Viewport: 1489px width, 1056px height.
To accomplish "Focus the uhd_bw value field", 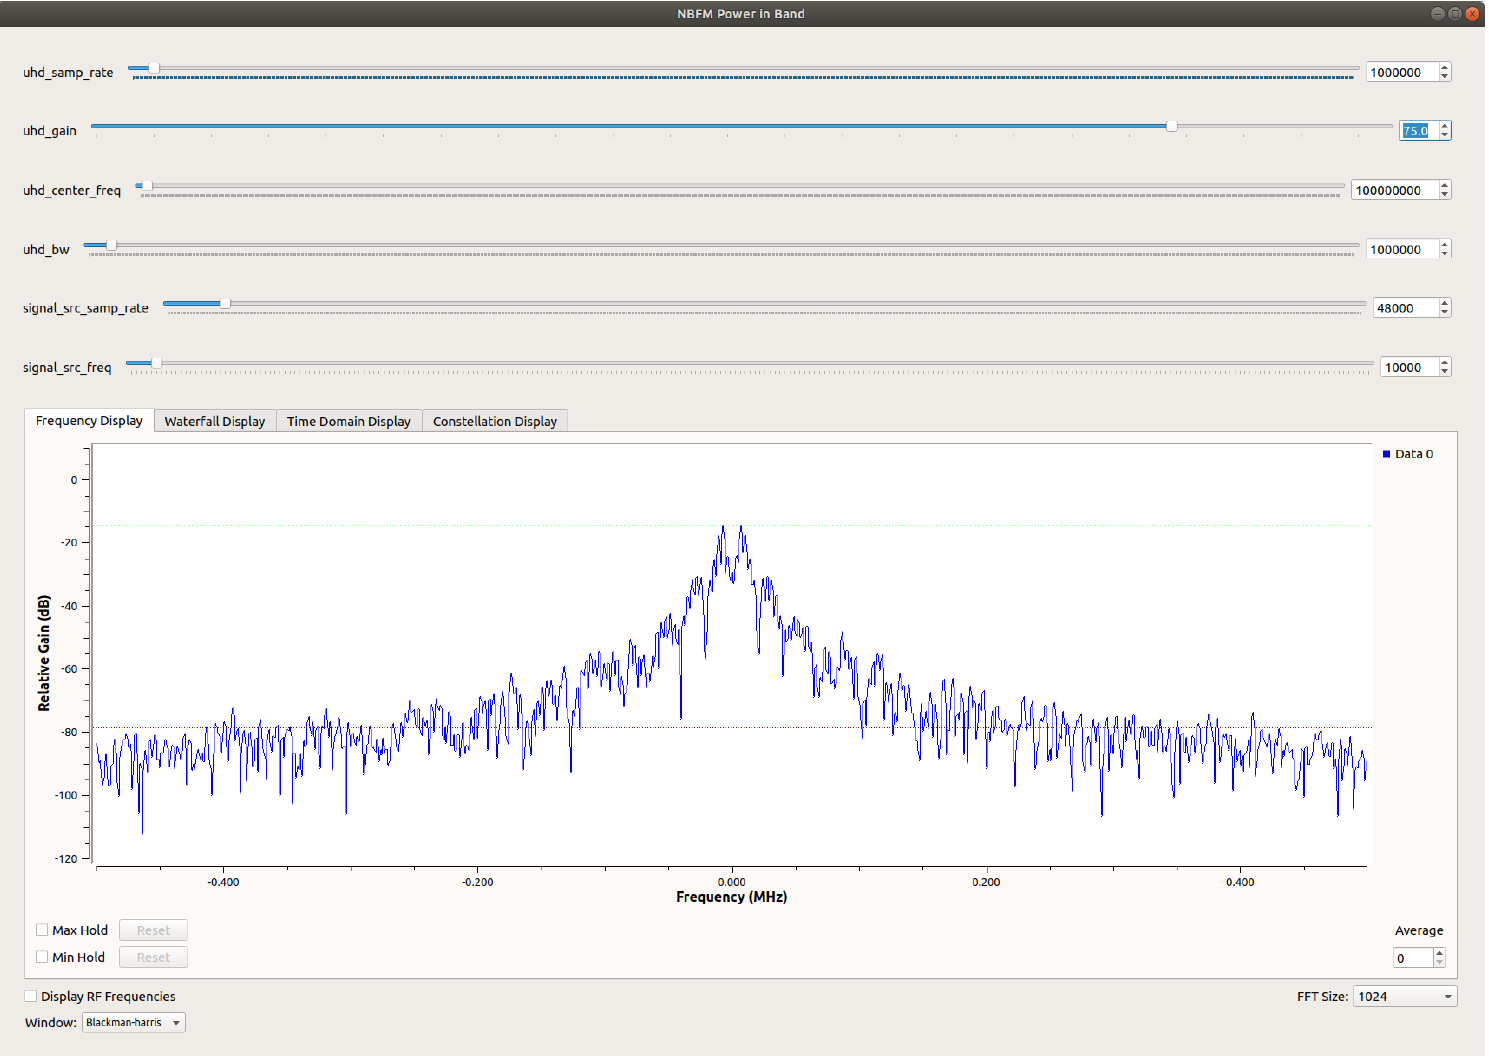I will (1402, 249).
